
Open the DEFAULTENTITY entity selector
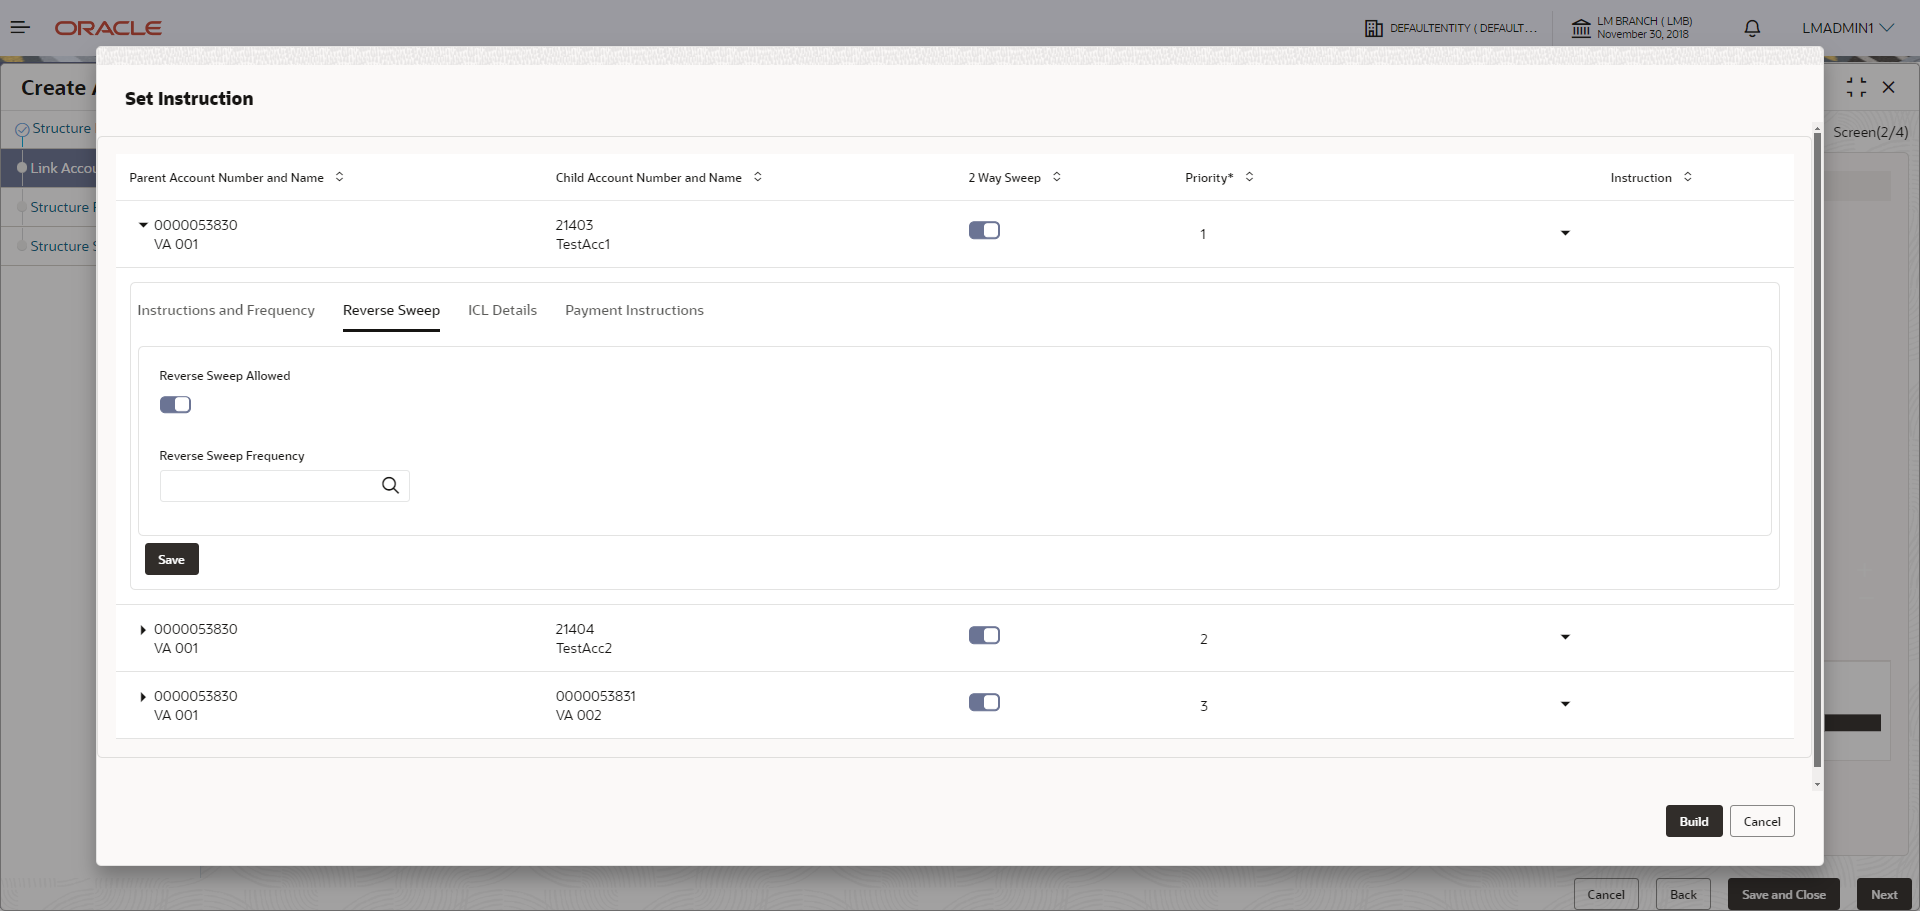1451,28
